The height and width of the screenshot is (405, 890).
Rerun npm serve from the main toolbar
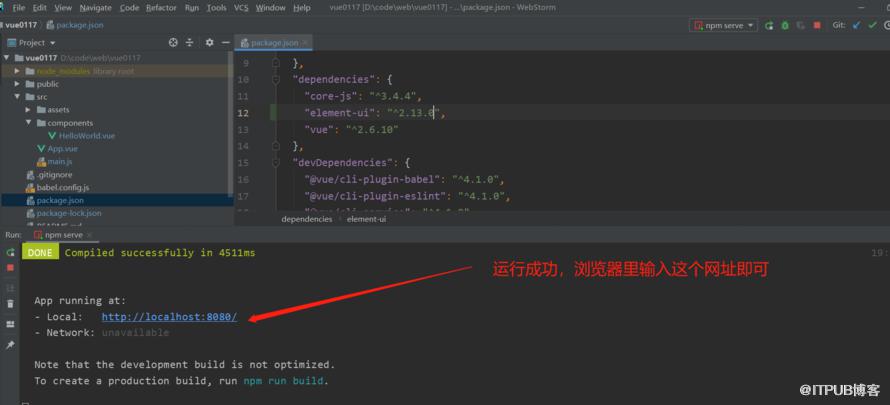(769, 26)
